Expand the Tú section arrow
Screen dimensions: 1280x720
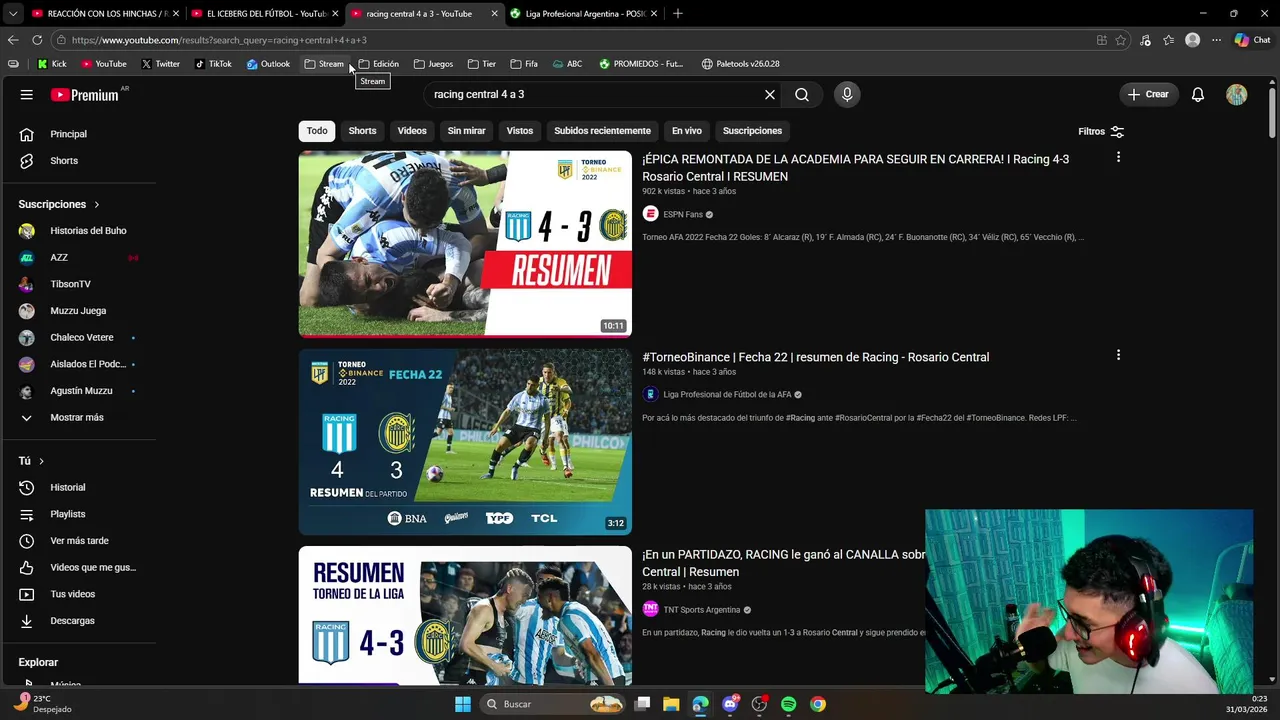(41, 461)
